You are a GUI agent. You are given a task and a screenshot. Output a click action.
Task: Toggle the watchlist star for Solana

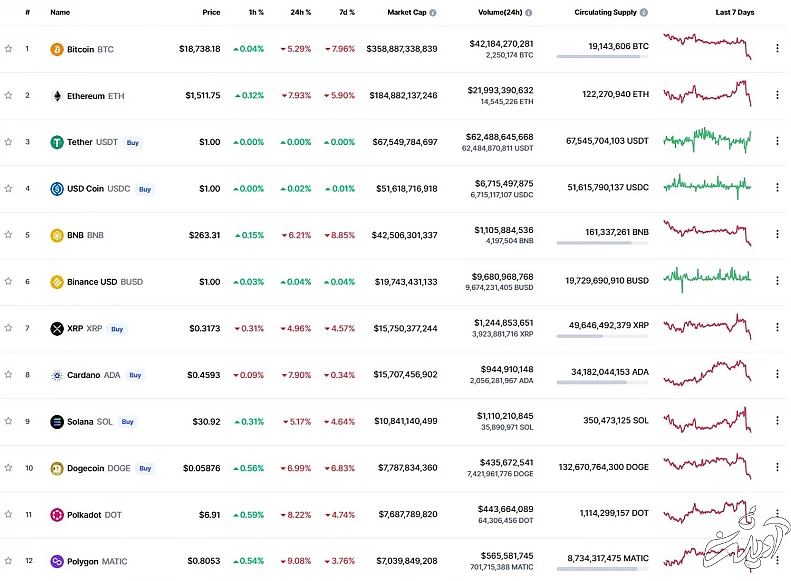coord(8,422)
